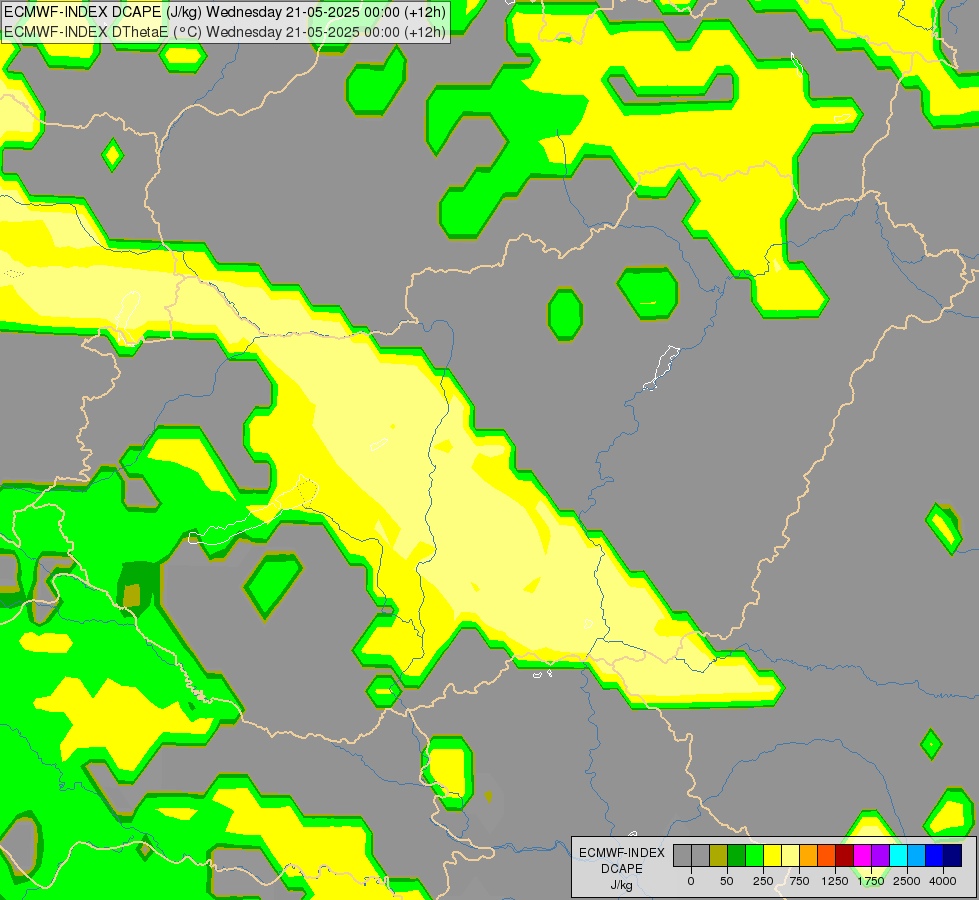Click the magenta legend swatch
Screen dimensions: 979x900
point(862,855)
